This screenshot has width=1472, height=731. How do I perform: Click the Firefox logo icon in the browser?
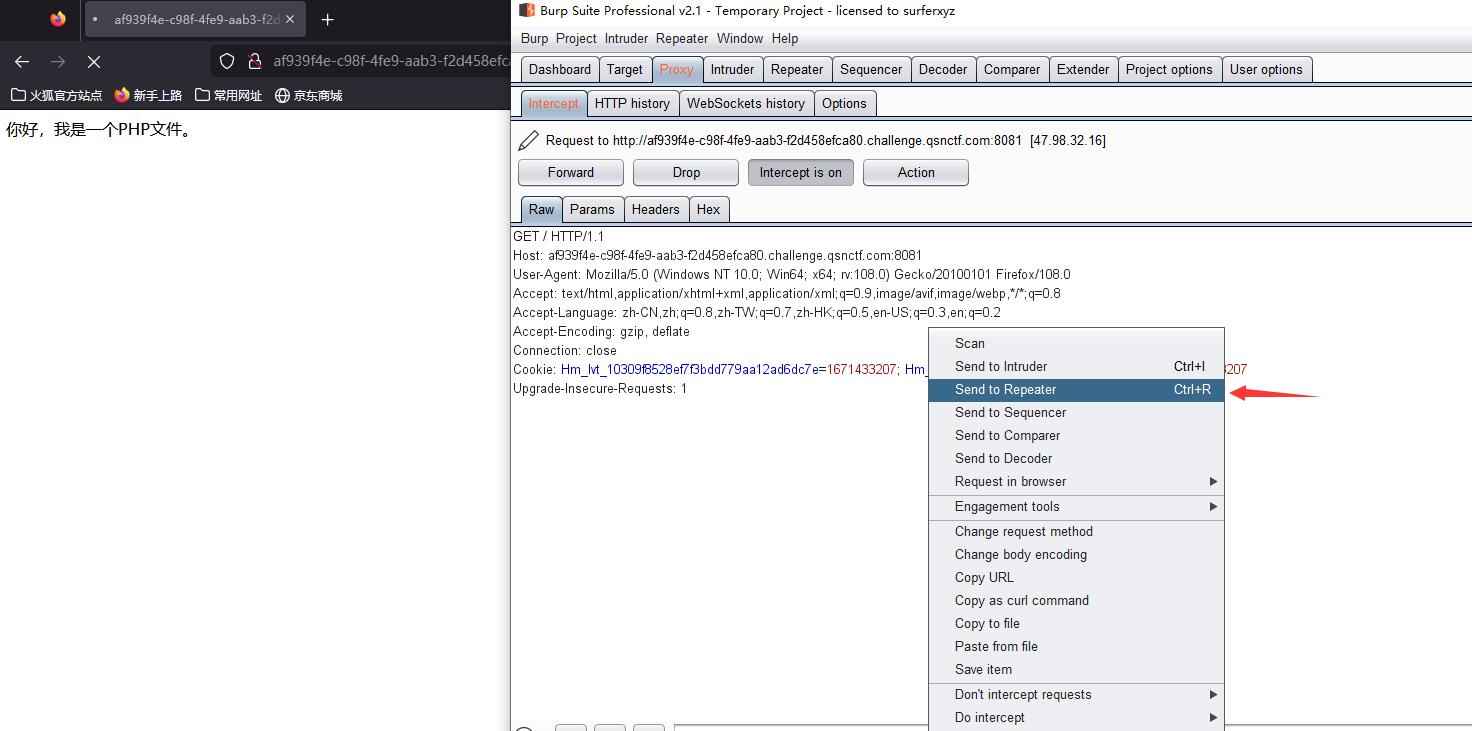click(58, 19)
